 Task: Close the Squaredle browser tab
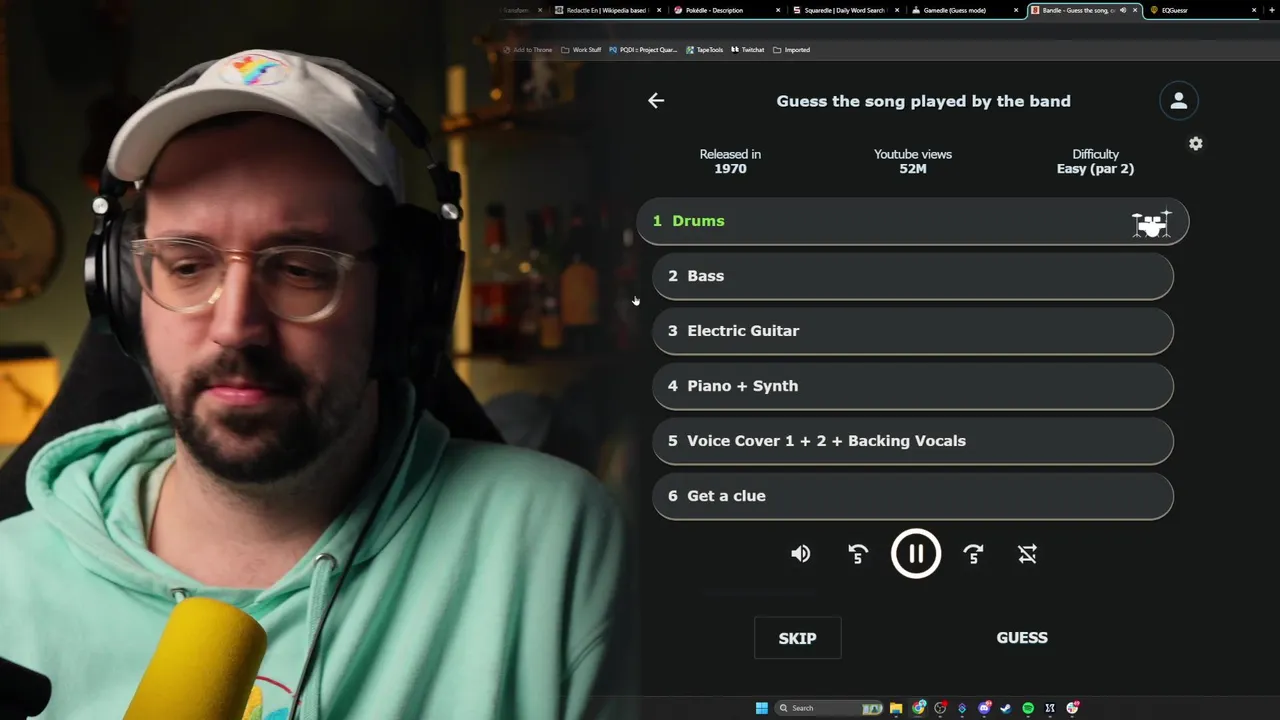(897, 10)
